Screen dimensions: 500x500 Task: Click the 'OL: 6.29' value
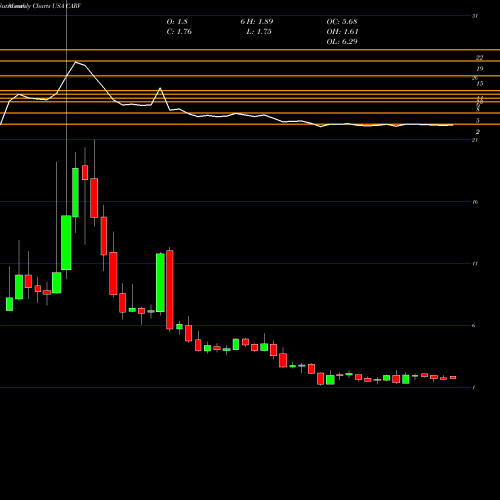click(x=342, y=42)
